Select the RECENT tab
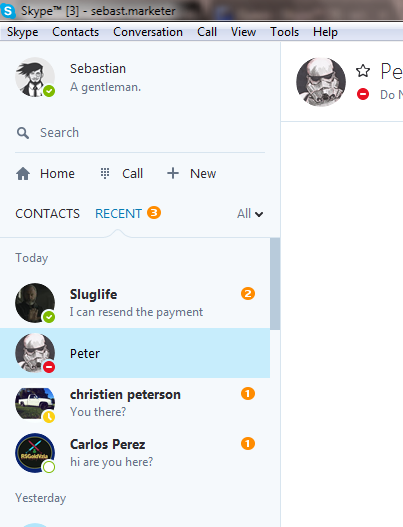Screen dimensions: 403x527 coord(118,214)
